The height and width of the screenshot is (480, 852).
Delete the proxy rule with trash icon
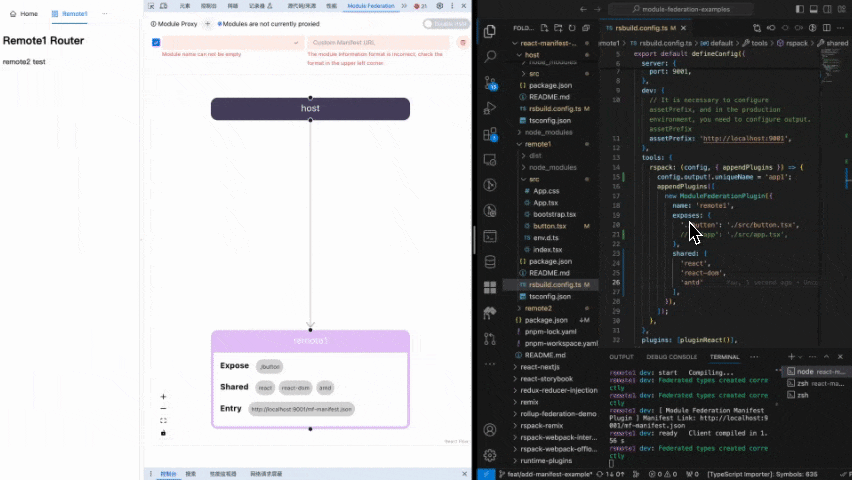click(x=462, y=43)
